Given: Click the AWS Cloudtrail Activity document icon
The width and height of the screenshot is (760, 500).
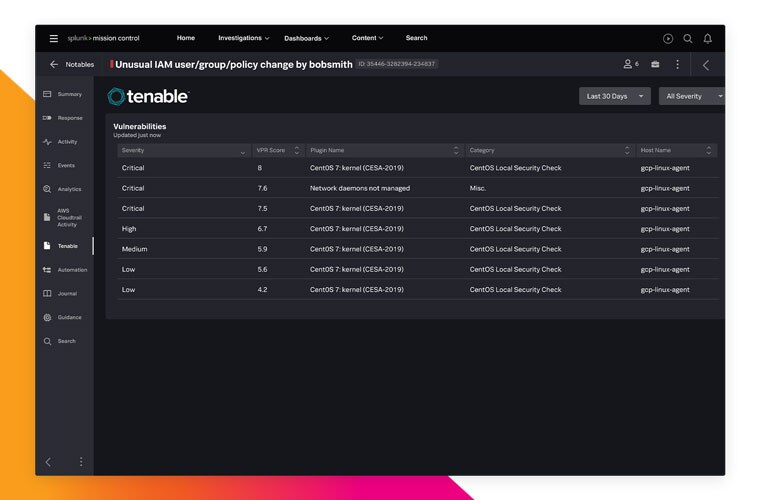Looking at the screenshot, I should coord(47,217).
